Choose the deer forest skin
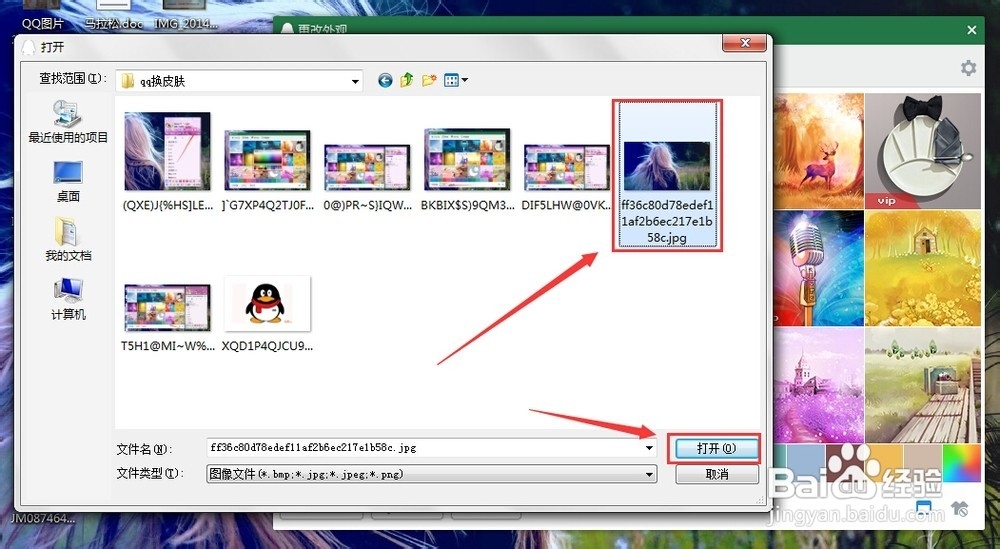Viewport: 1000px width, 549px height. (x=819, y=151)
